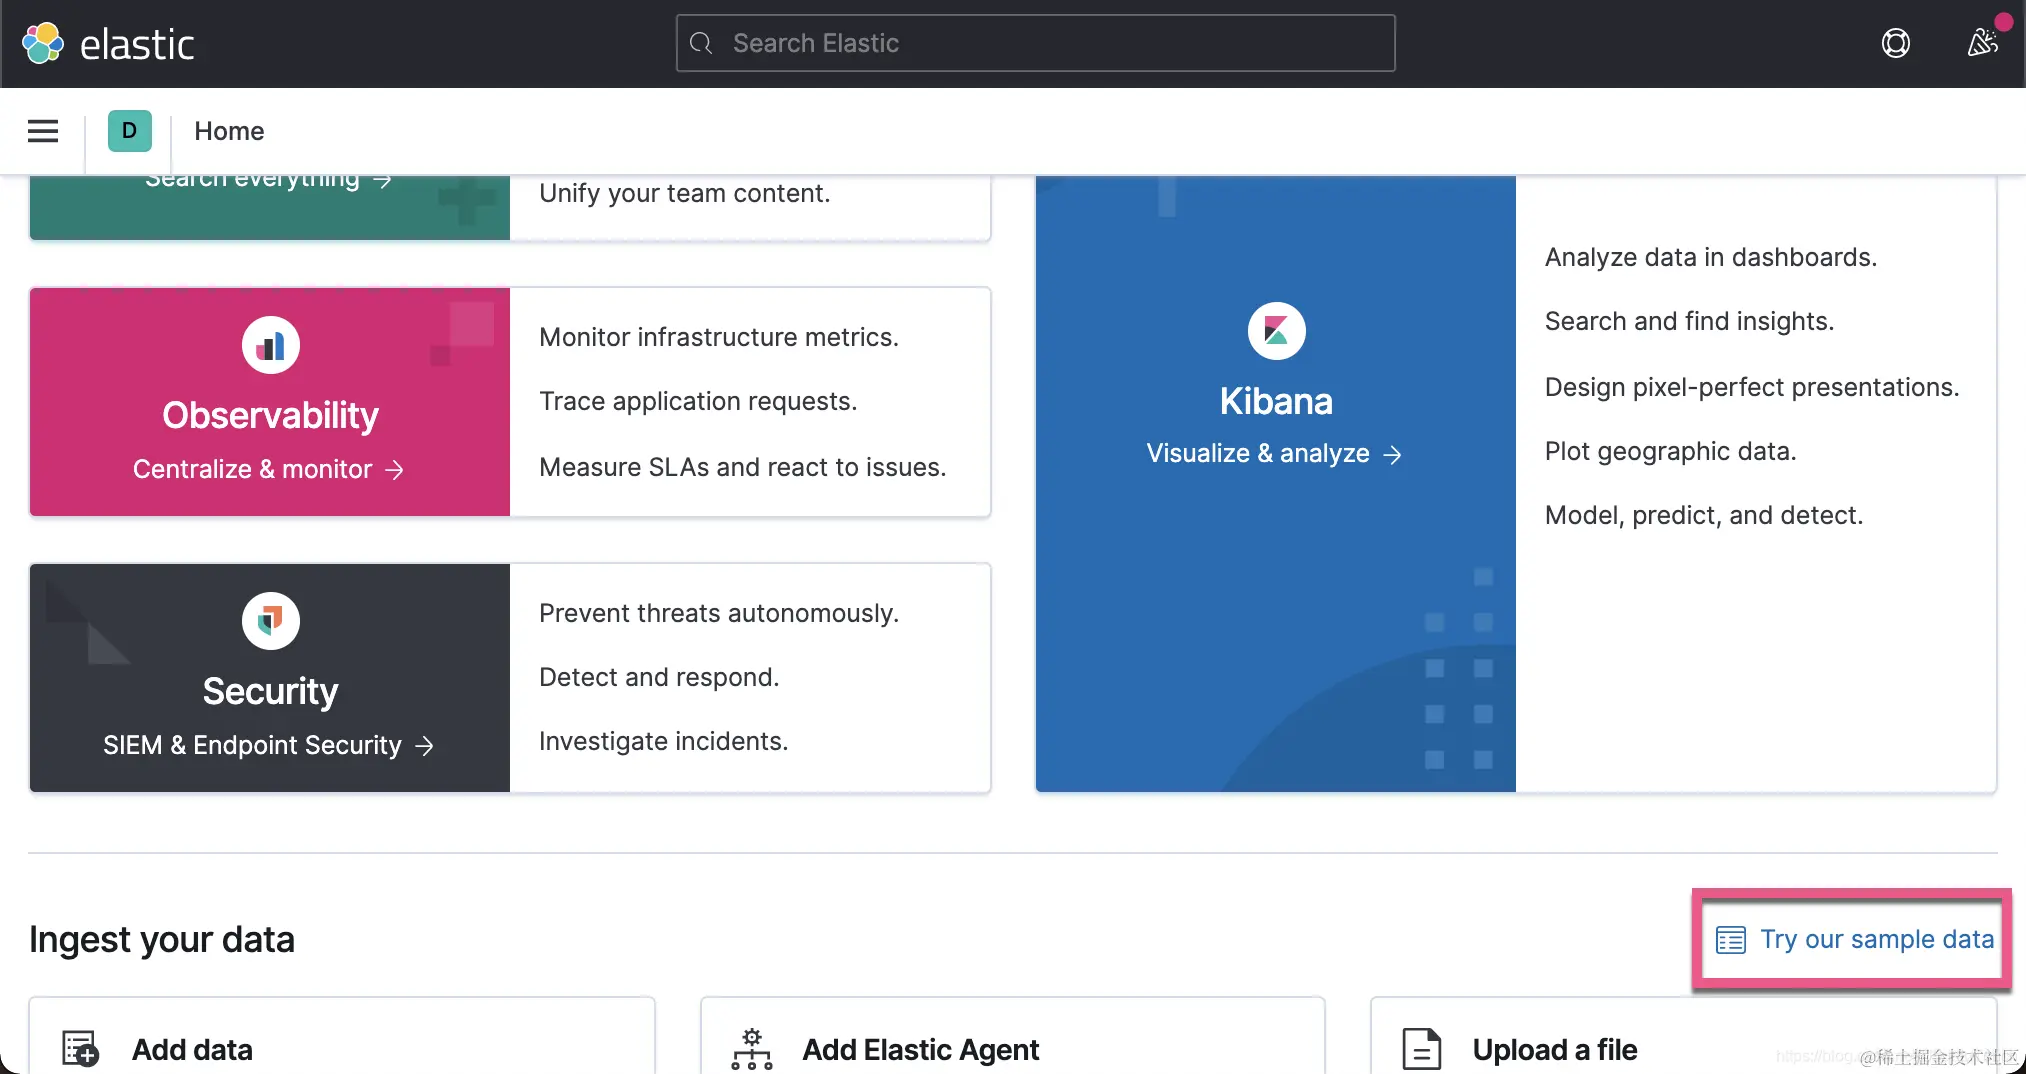2026x1074 pixels.
Task: Click the arrow next to Visualize & analyze
Action: point(1392,455)
